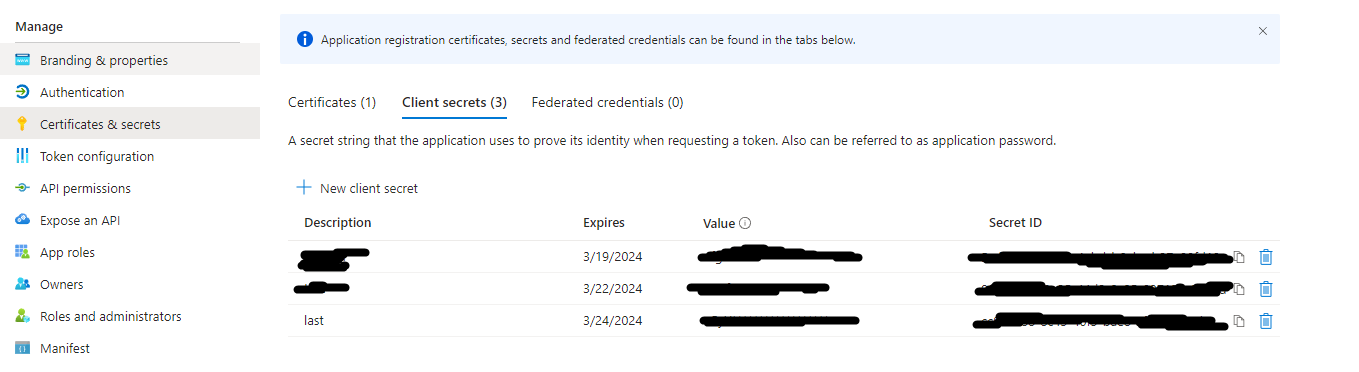The image size is (1359, 372).
Task: Copy Secret ID of the 3/19/2024 secret
Action: (x=1239, y=257)
